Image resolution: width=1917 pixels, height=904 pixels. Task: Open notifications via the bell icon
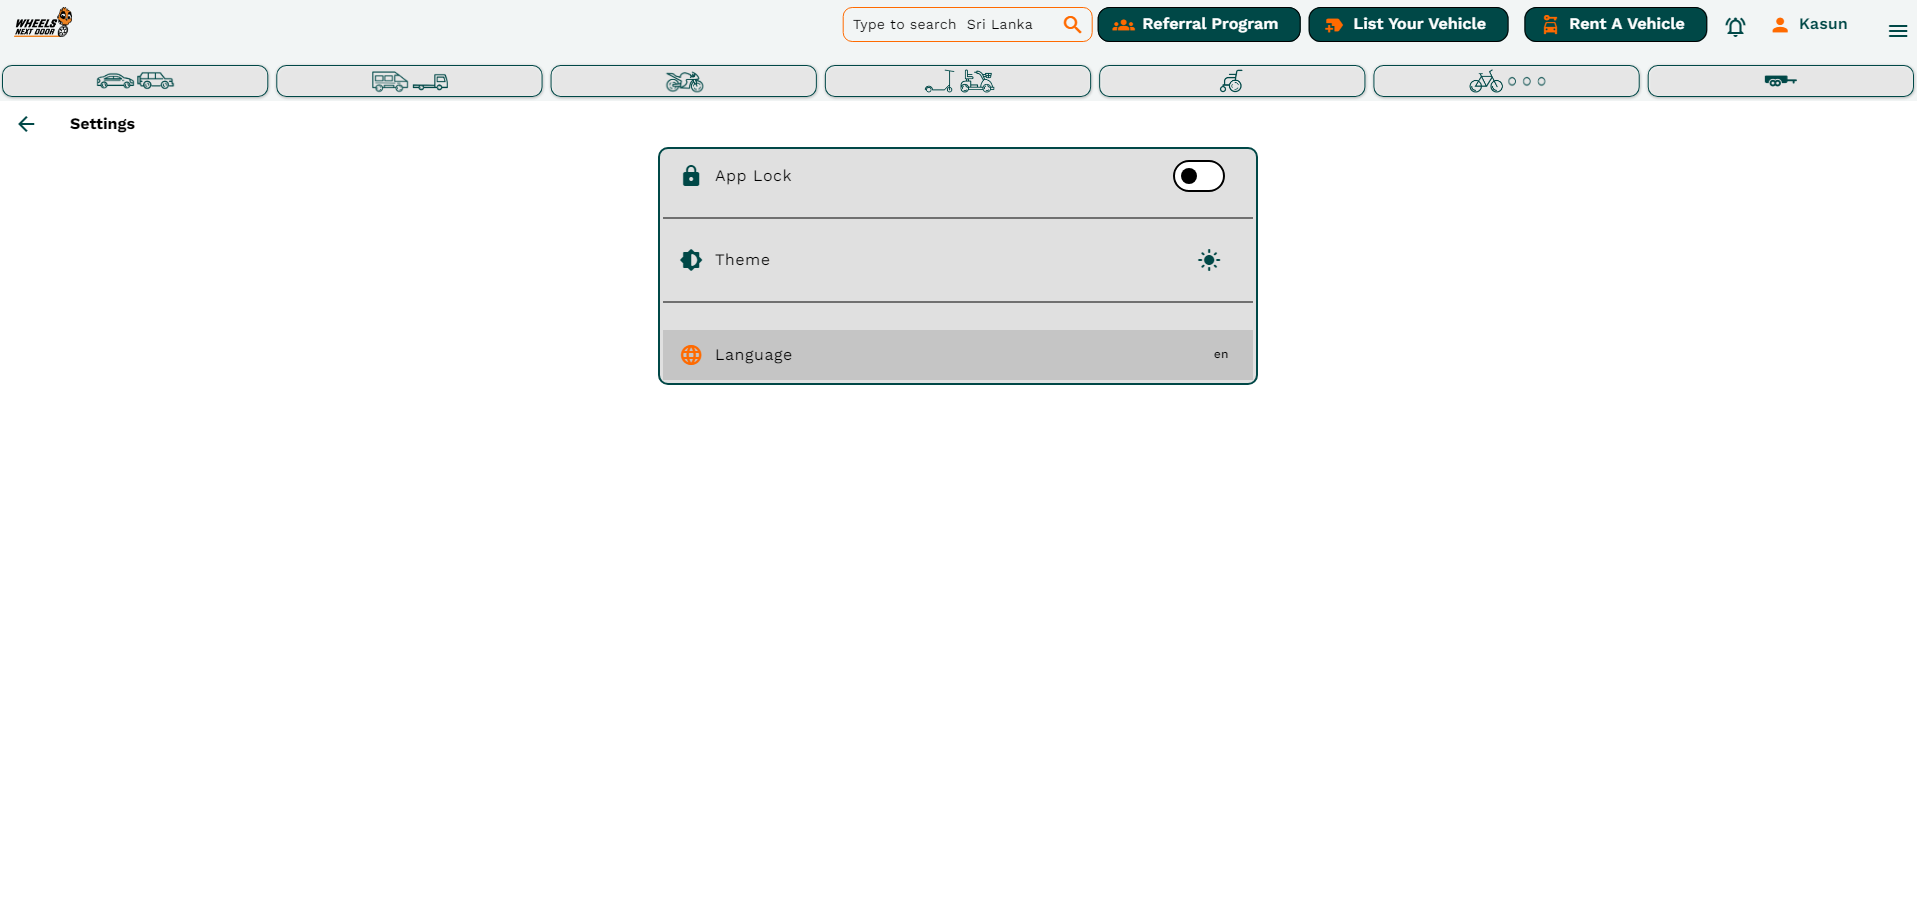click(1735, 27)
